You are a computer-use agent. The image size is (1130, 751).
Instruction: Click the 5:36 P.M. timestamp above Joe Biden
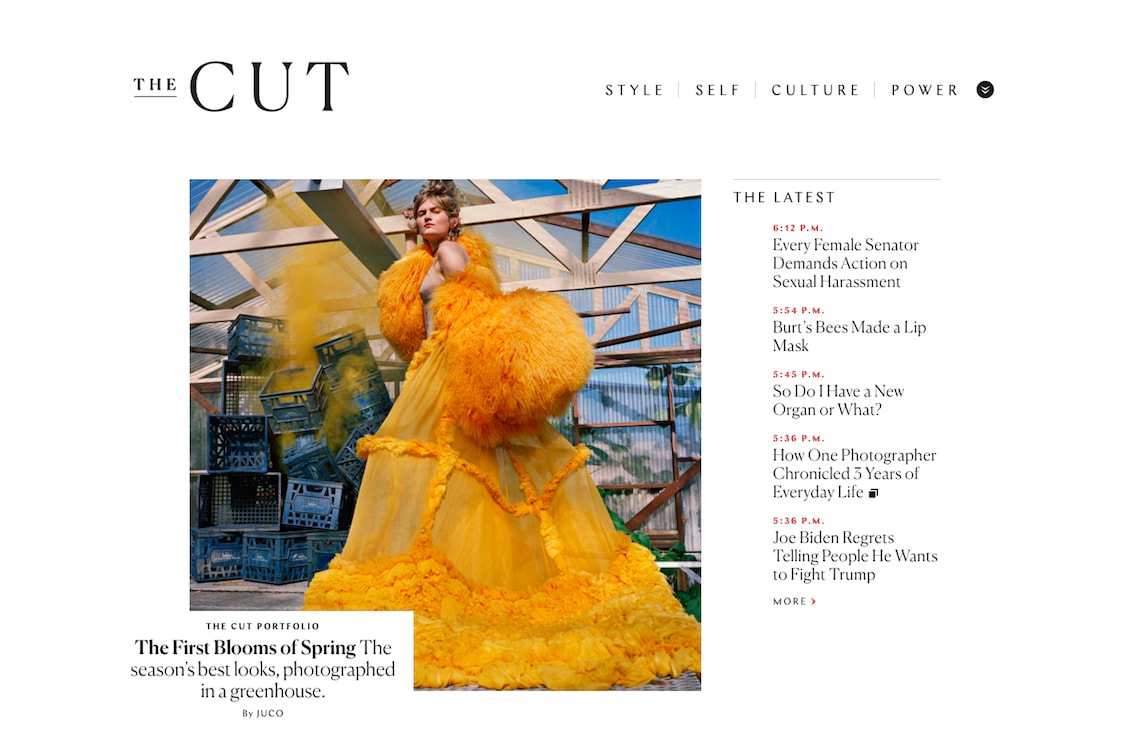click(x=798, y=521)
